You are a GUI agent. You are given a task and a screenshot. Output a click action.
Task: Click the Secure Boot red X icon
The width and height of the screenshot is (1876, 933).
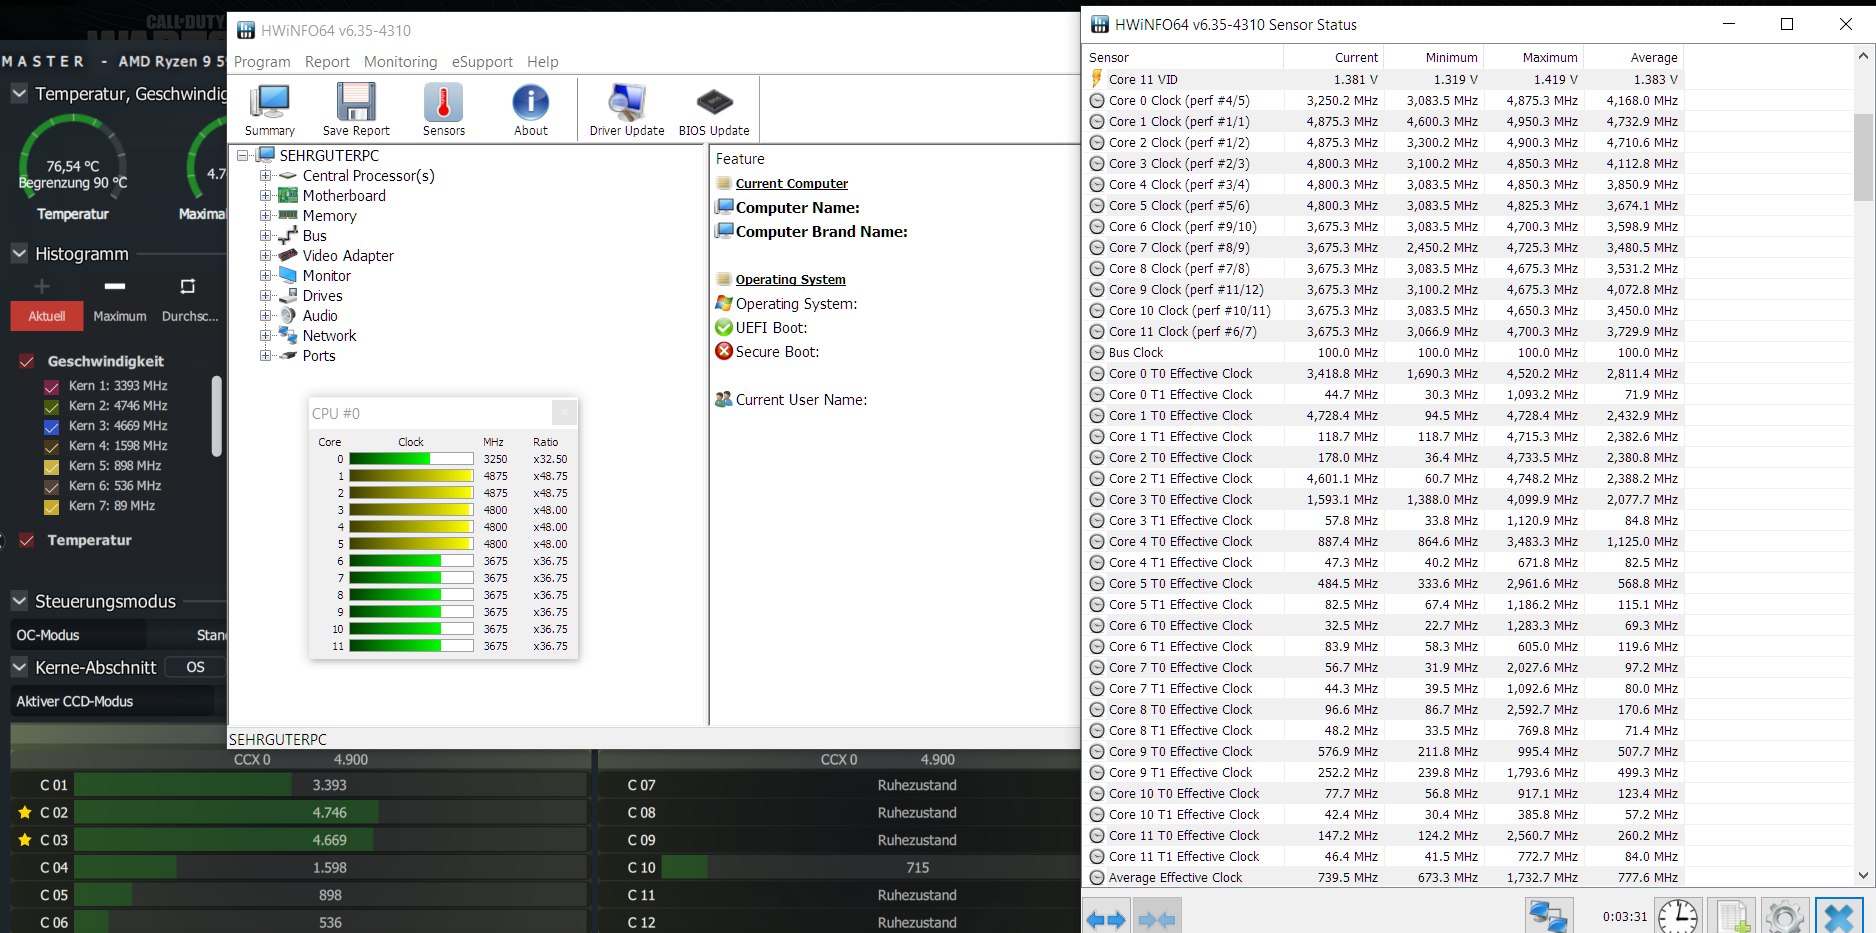click(x=724, y=351)
